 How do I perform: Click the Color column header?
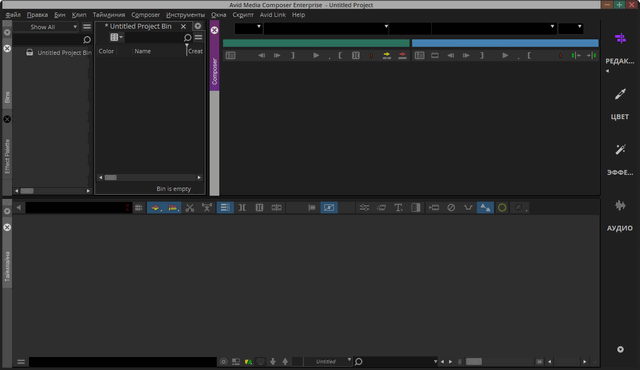[x=106, y=51]
